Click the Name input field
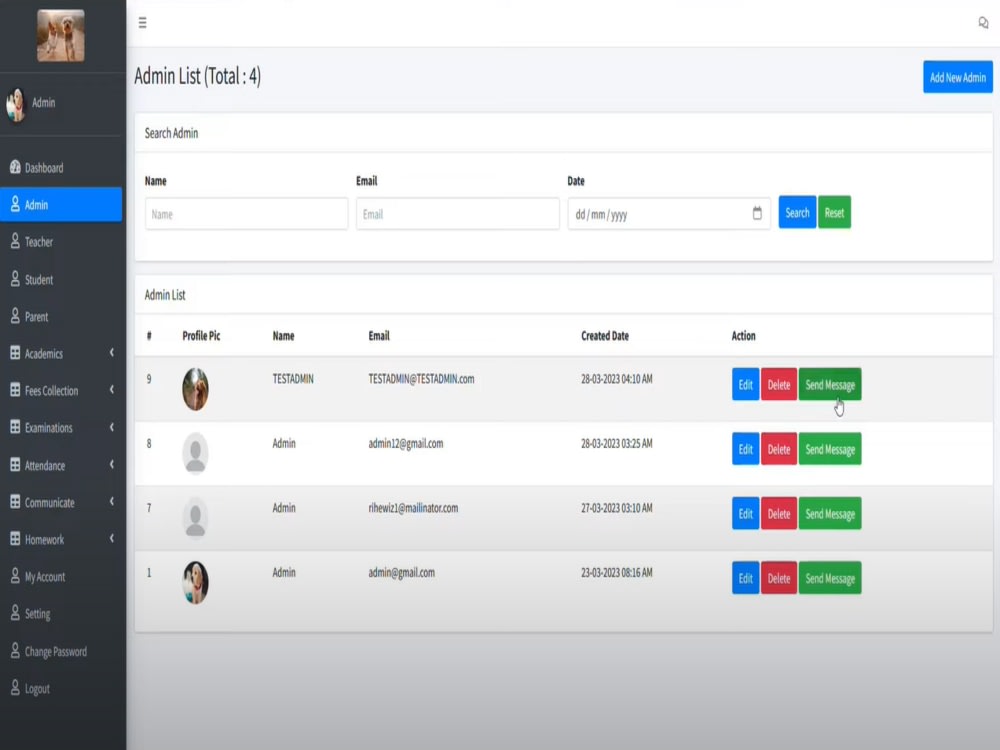Viewport: 1000px width, 750px height. pyautogui.click(x=246, y=213)
